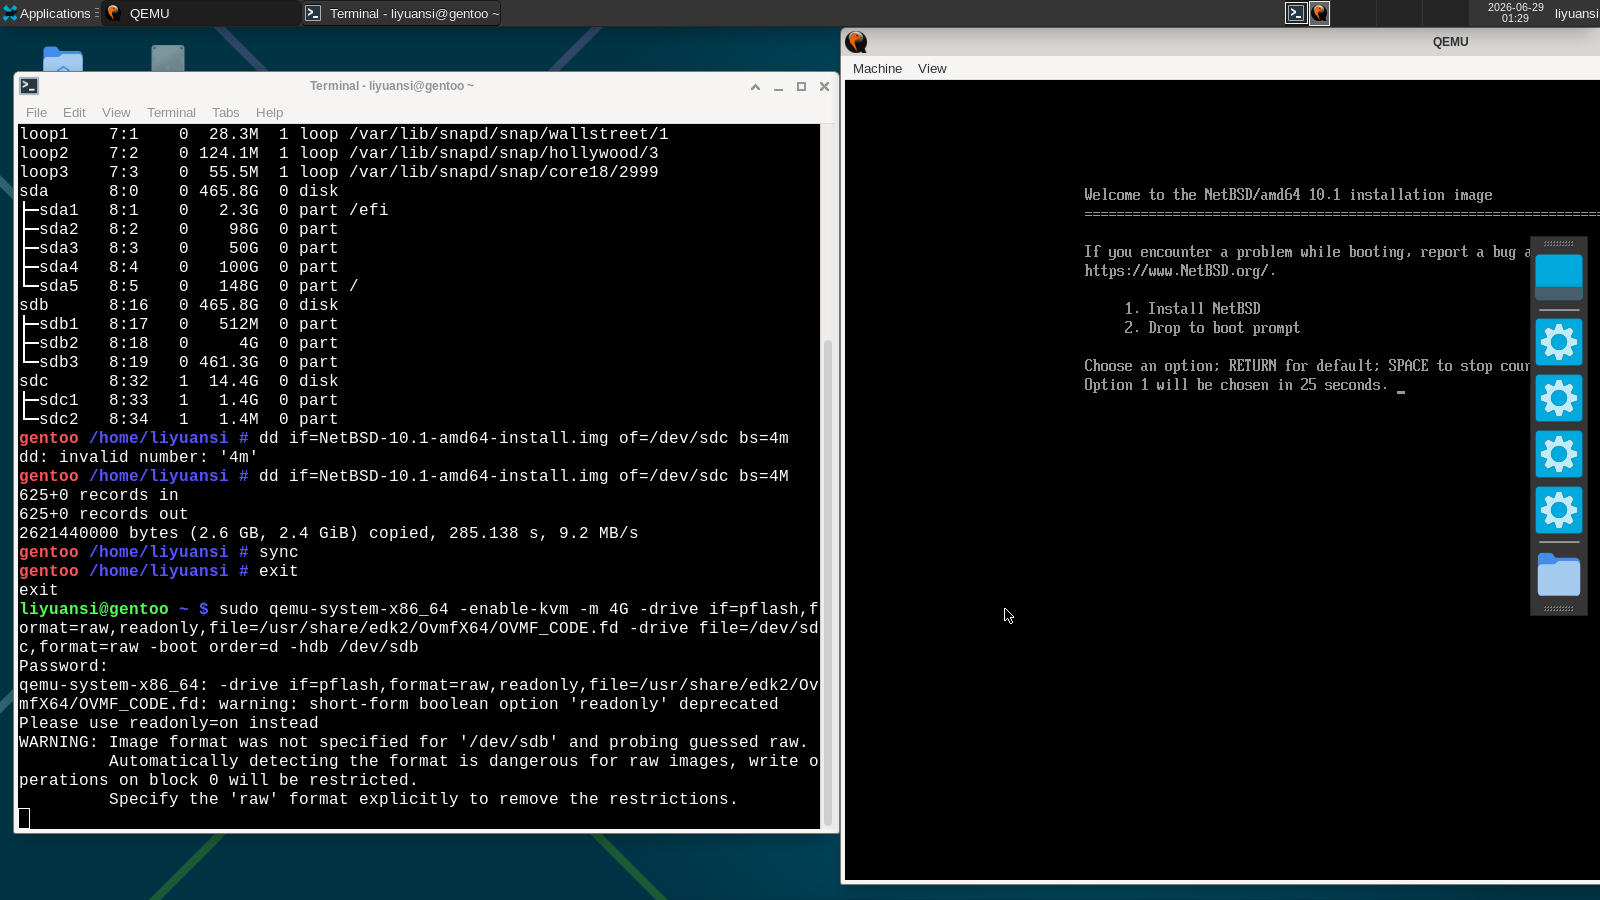Open the home folder icon on the desktop
Screen dimensions: 1600x900
63,59
